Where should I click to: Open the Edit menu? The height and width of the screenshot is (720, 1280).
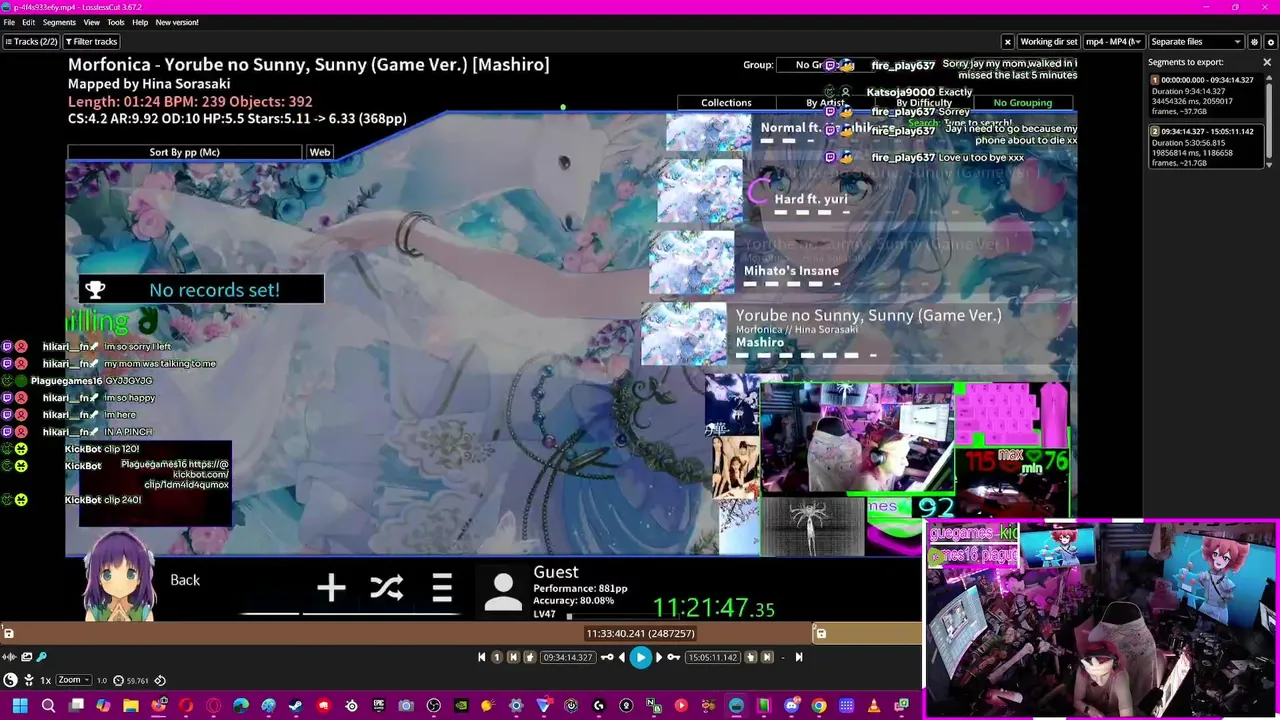28,22
